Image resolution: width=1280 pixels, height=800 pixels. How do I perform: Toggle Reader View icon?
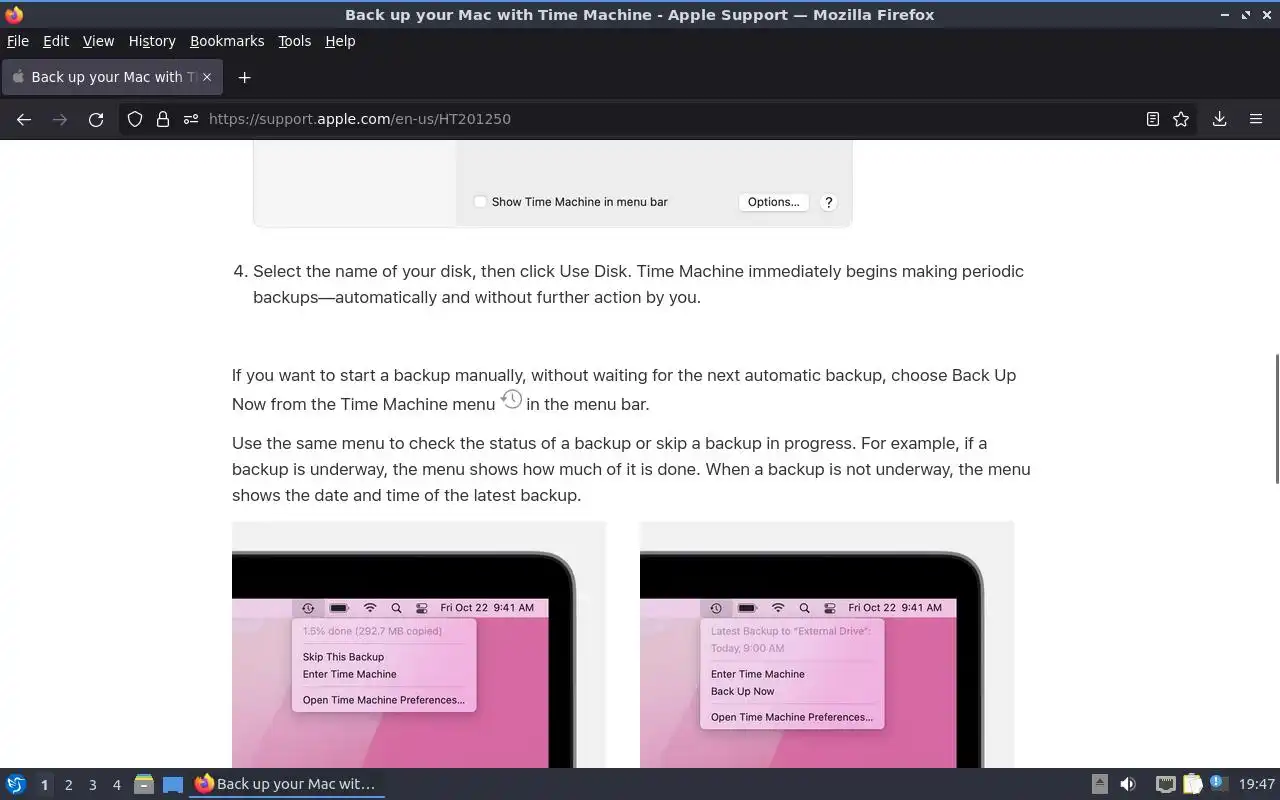[1153, 119]
